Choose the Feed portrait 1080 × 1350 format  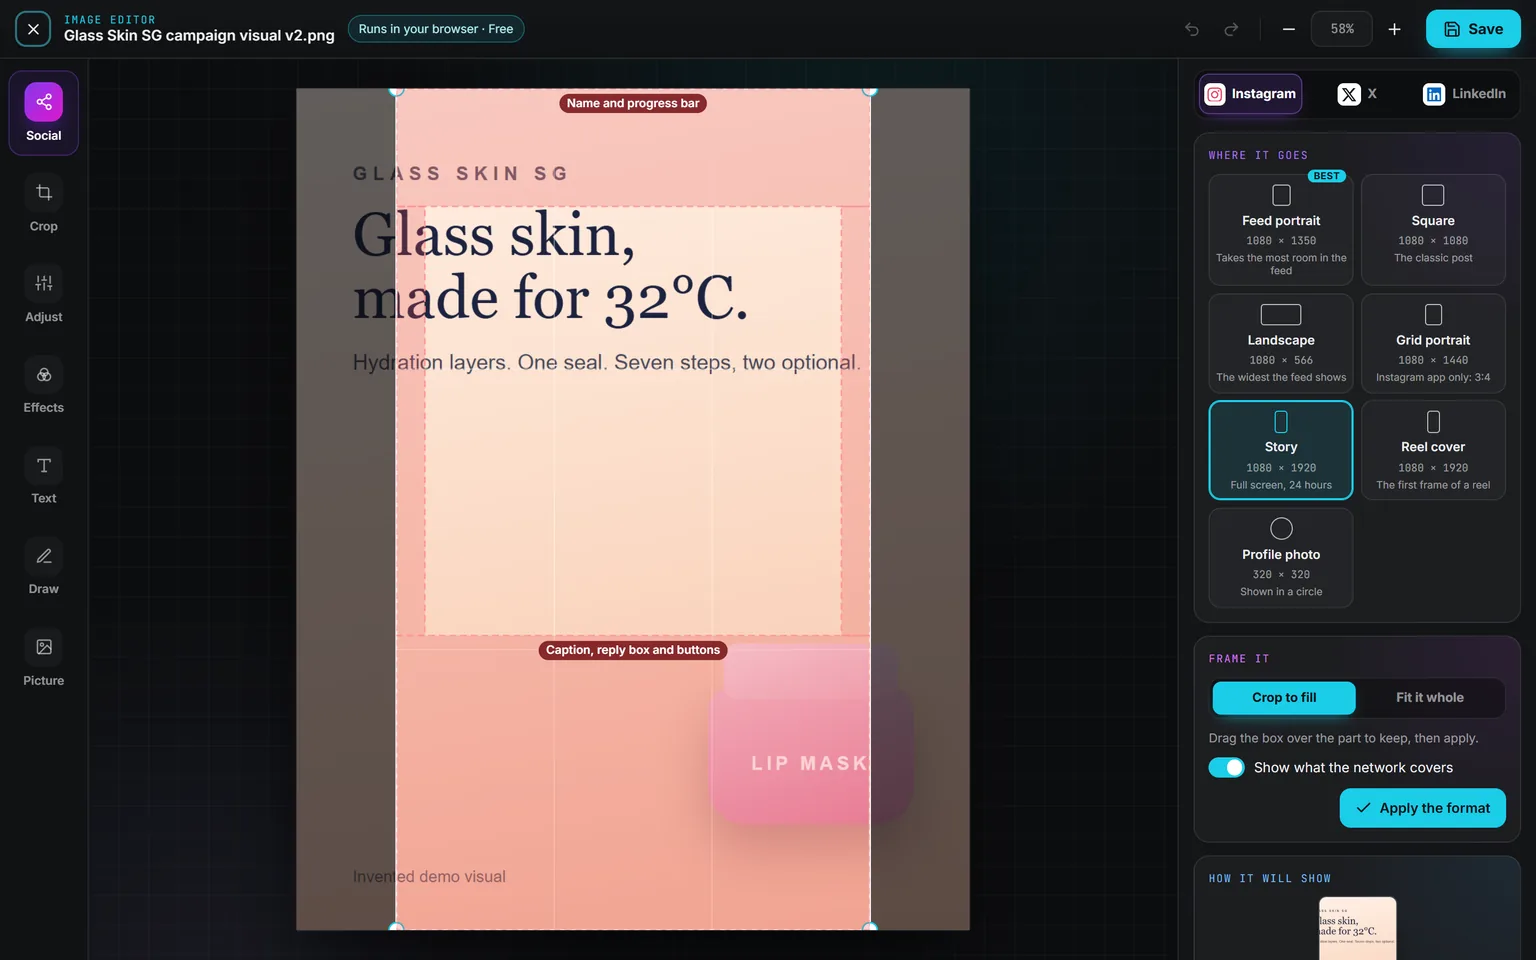coord(1281,230)
